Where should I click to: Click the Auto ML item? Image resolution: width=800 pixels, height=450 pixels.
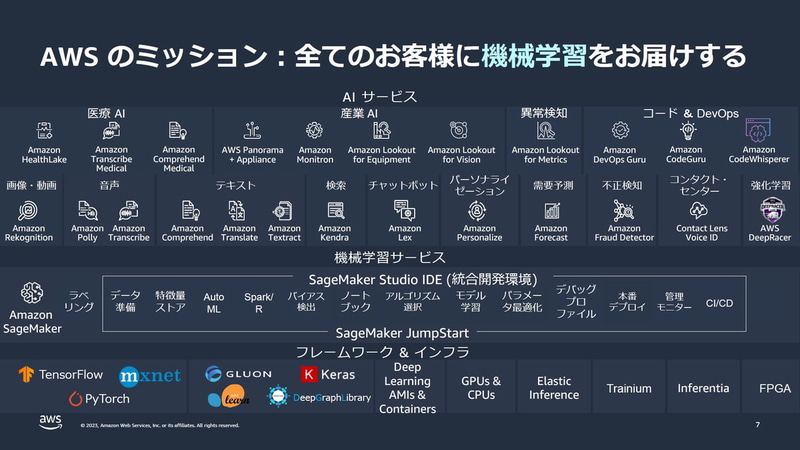(x=214, y=303)
